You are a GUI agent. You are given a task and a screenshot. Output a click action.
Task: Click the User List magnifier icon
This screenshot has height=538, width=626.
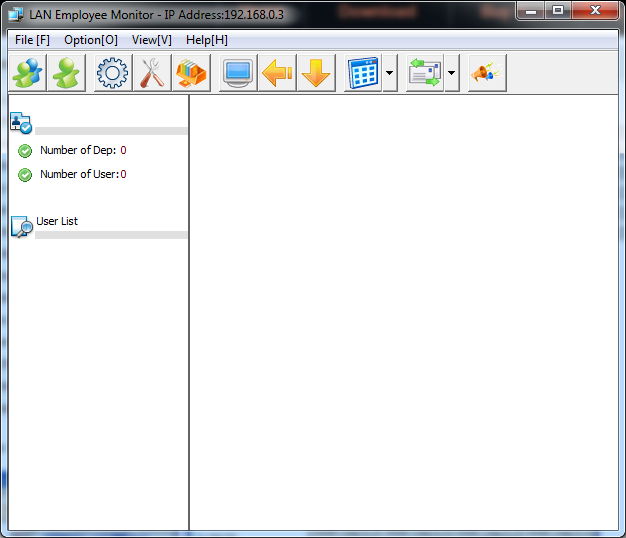[x=22, y=227]
